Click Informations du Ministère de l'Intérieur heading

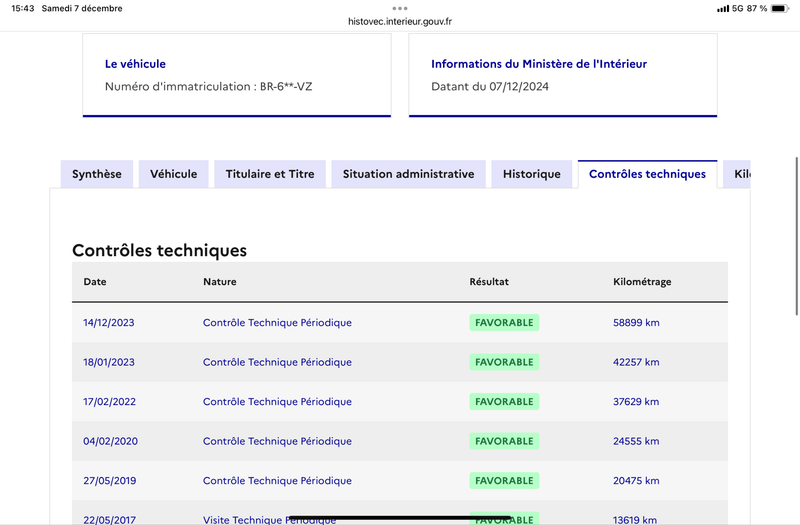pos(539,64)
